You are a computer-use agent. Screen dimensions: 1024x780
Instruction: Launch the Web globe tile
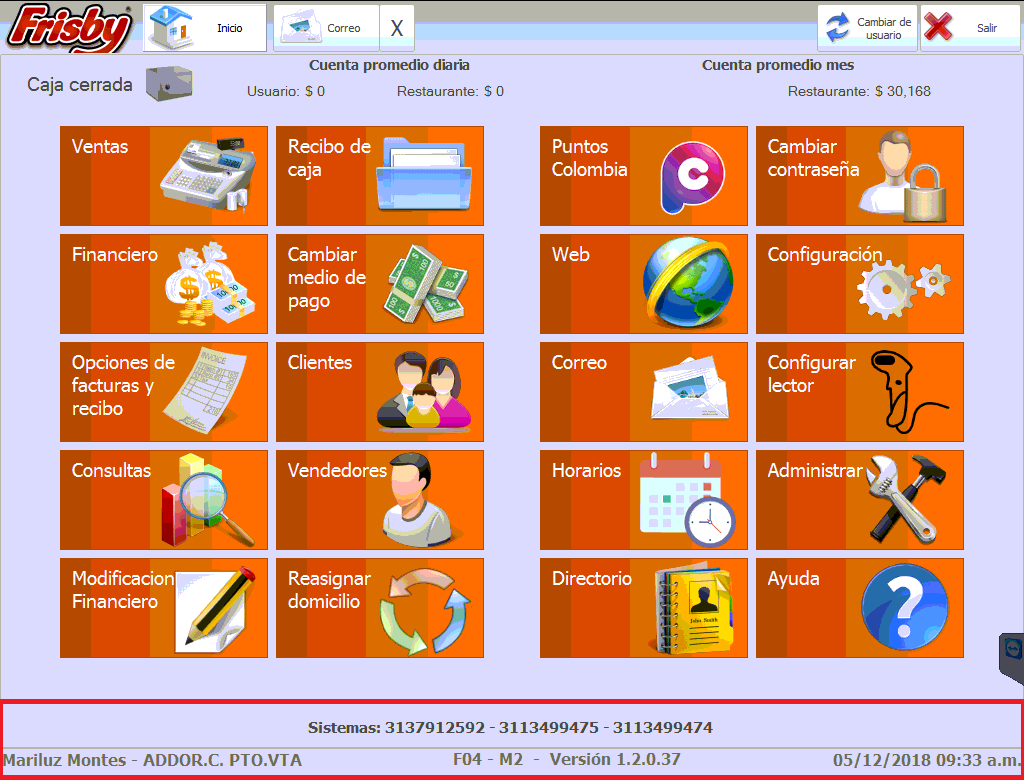pos(644,284)
